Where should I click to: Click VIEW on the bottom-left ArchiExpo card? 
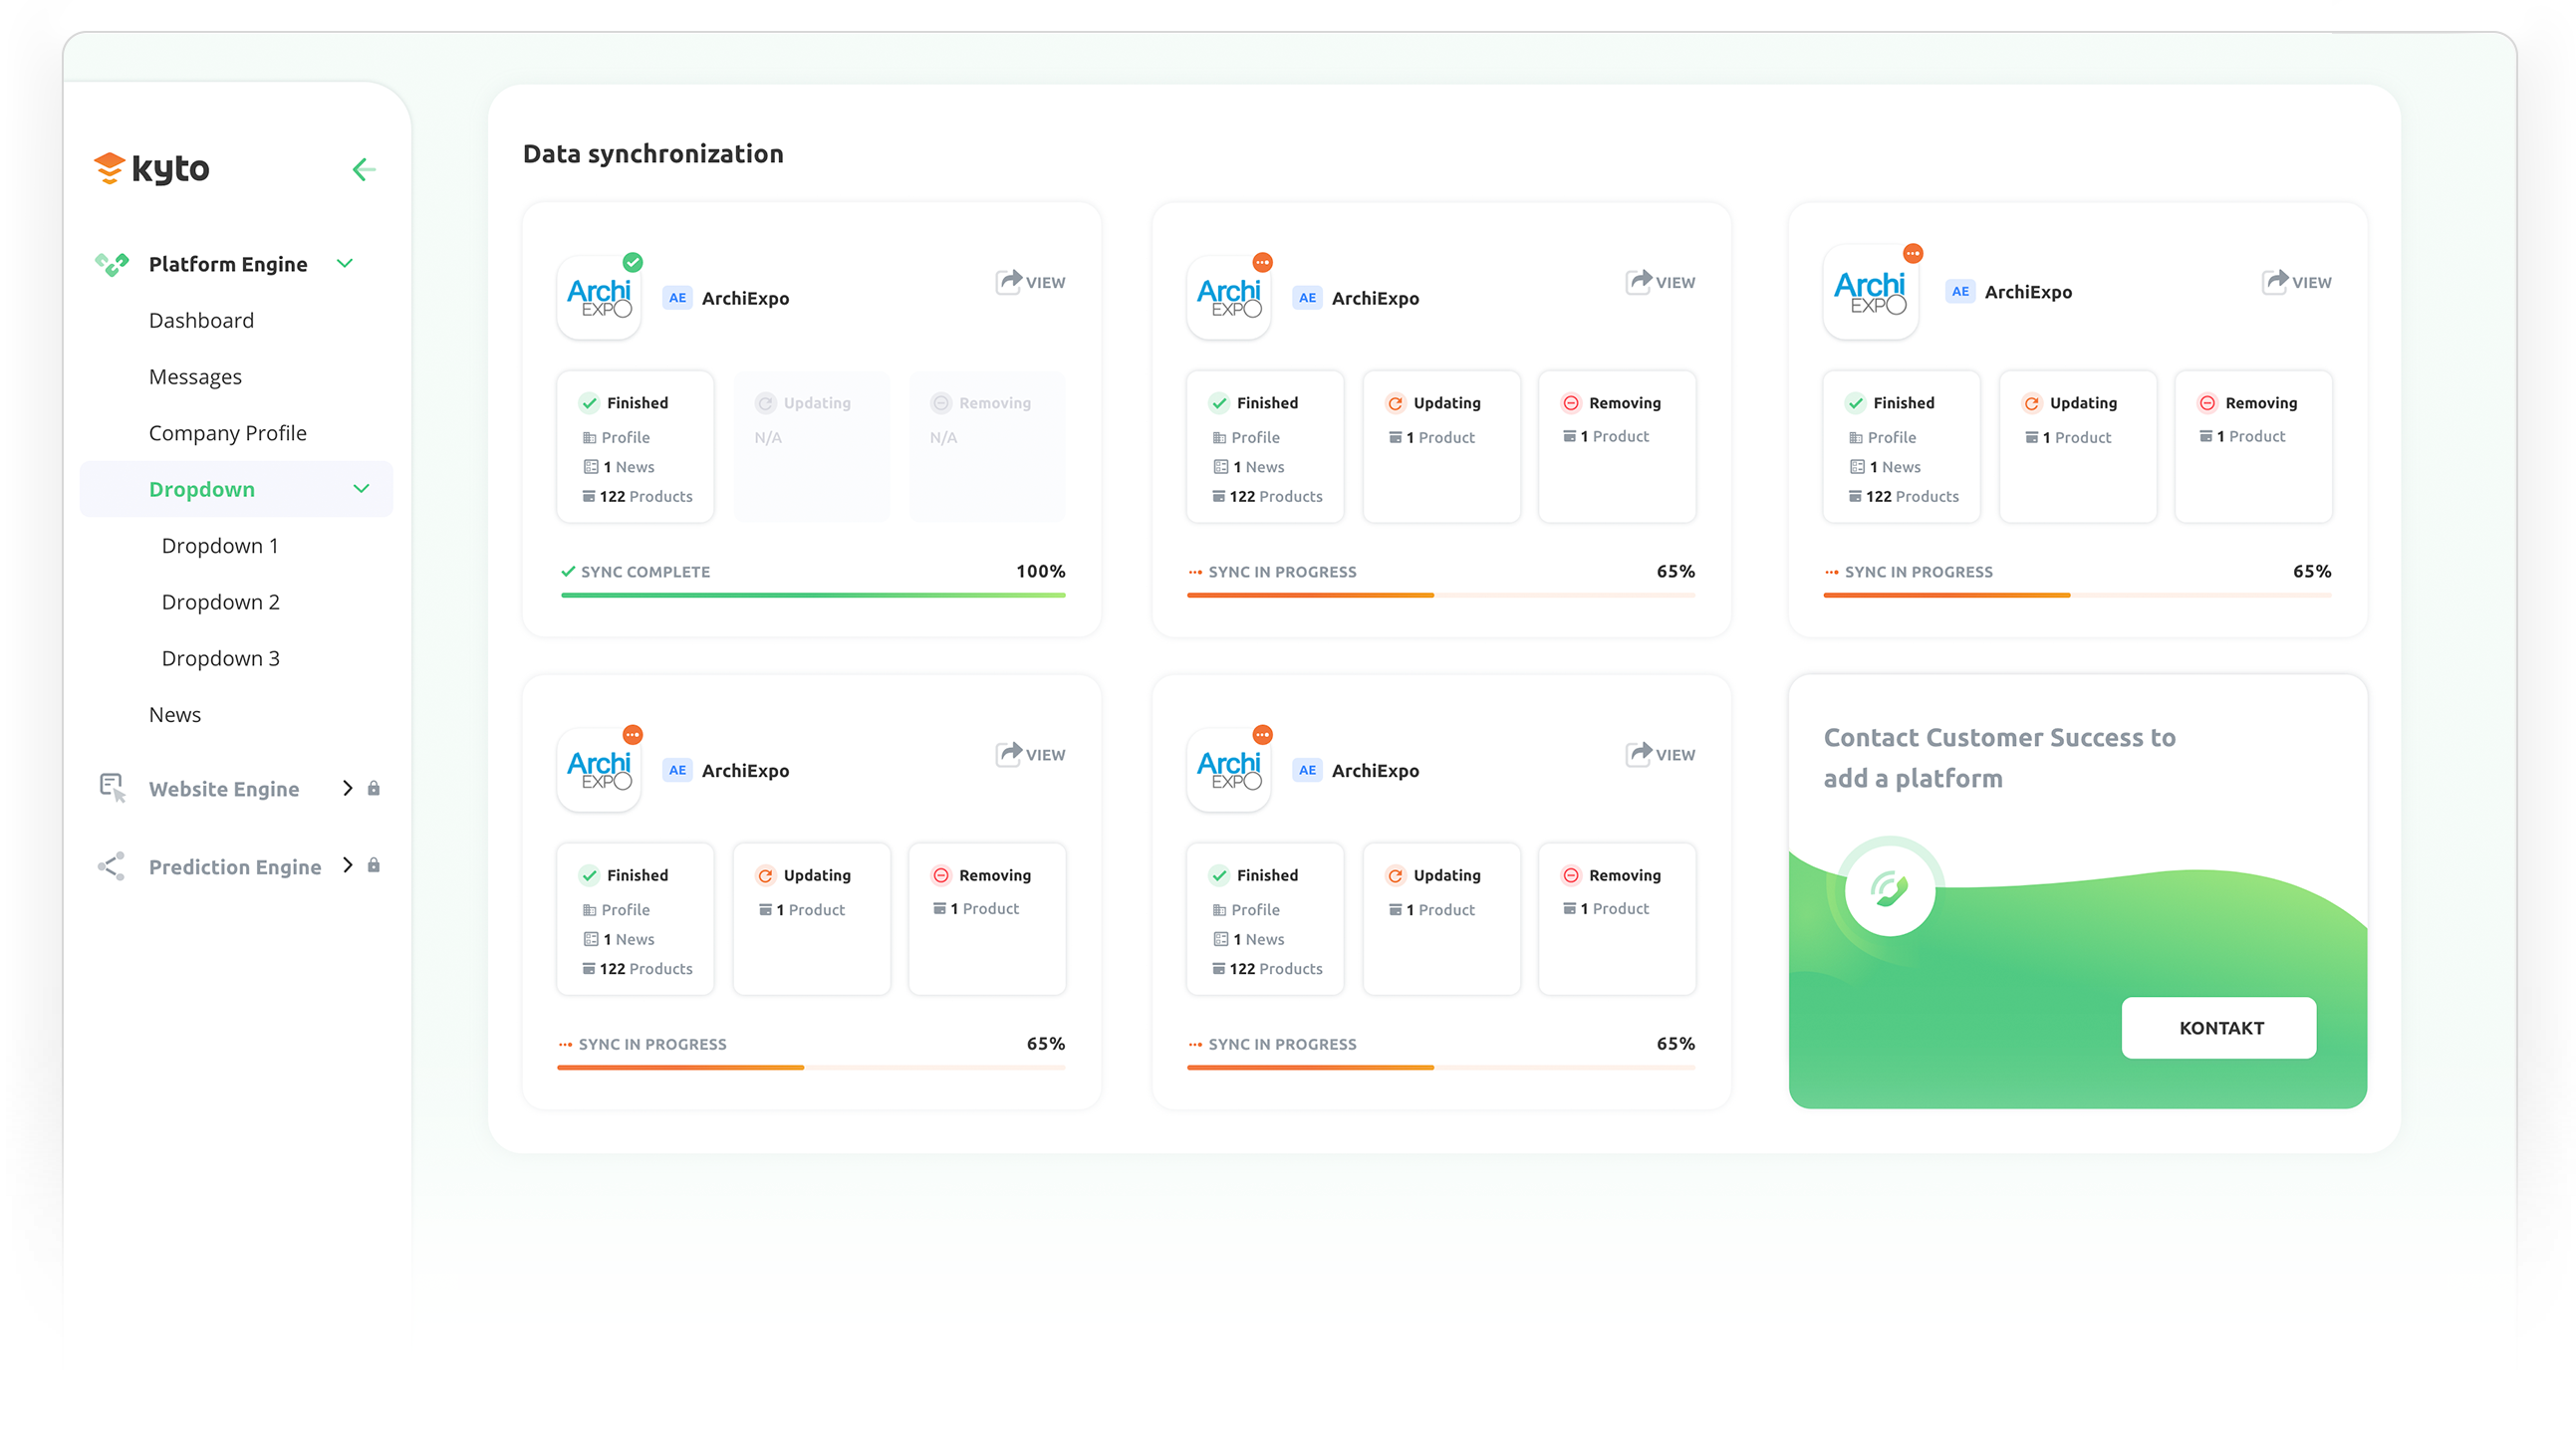tap(1030, 754)
